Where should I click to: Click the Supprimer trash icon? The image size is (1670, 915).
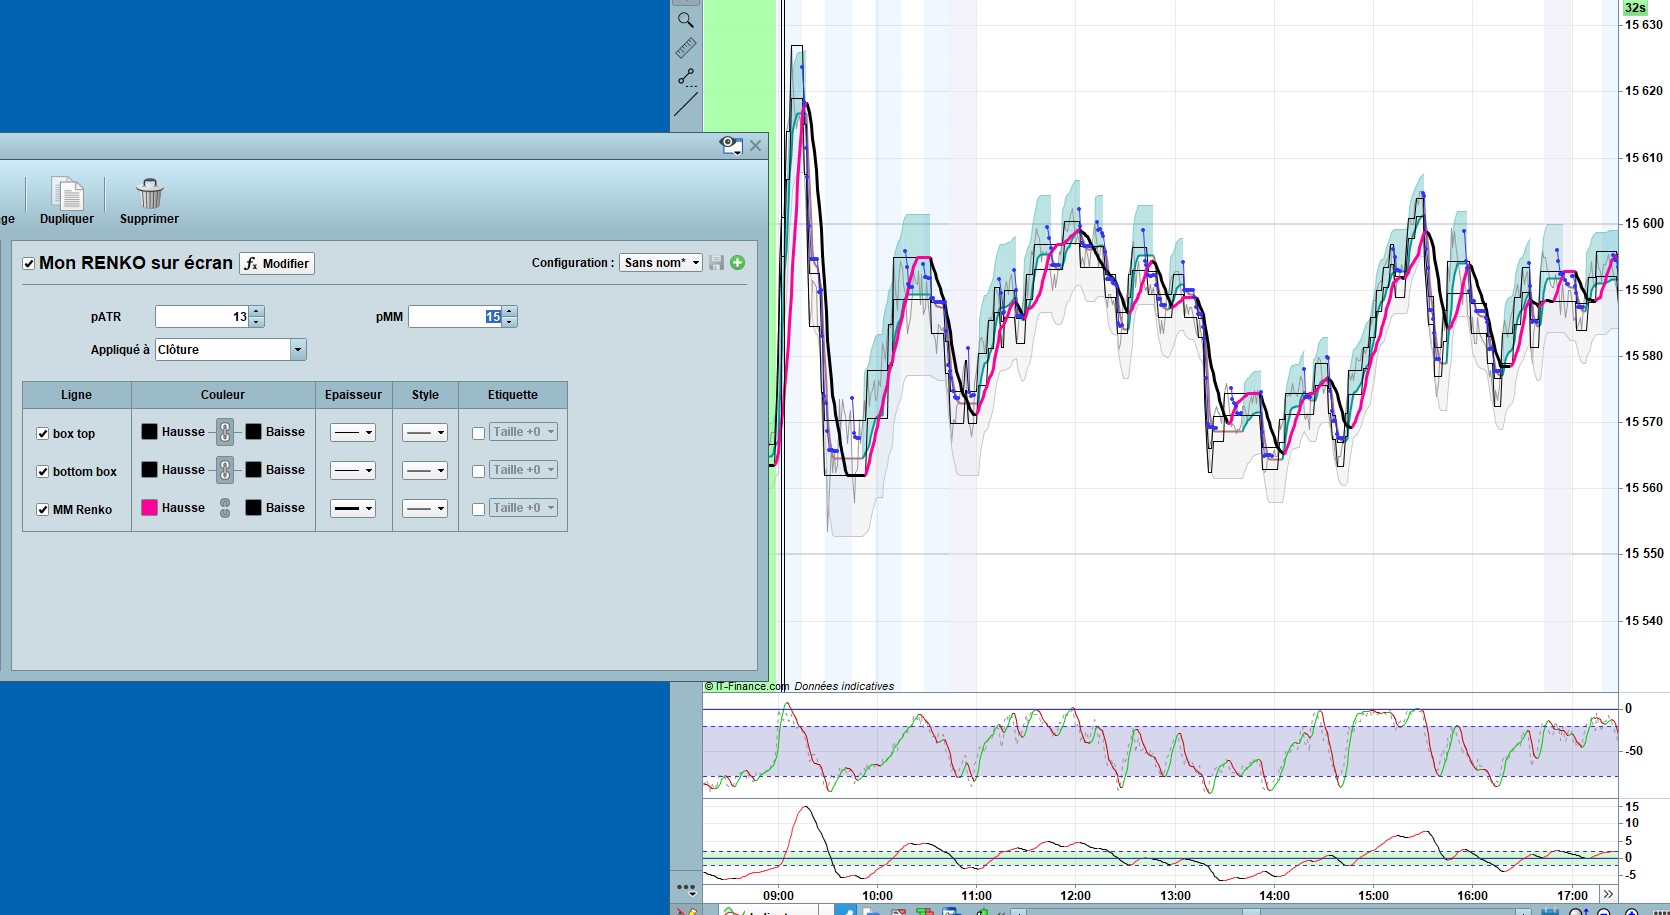pos(150,194)
